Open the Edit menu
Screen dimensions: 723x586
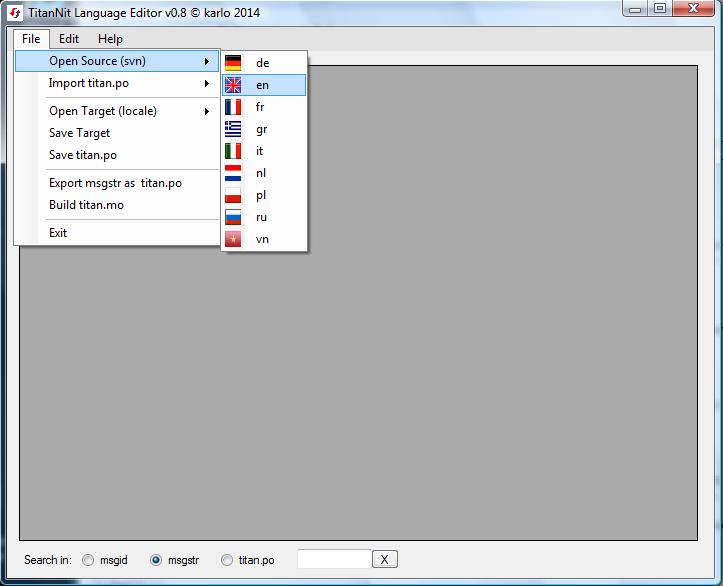click(69, 39)
